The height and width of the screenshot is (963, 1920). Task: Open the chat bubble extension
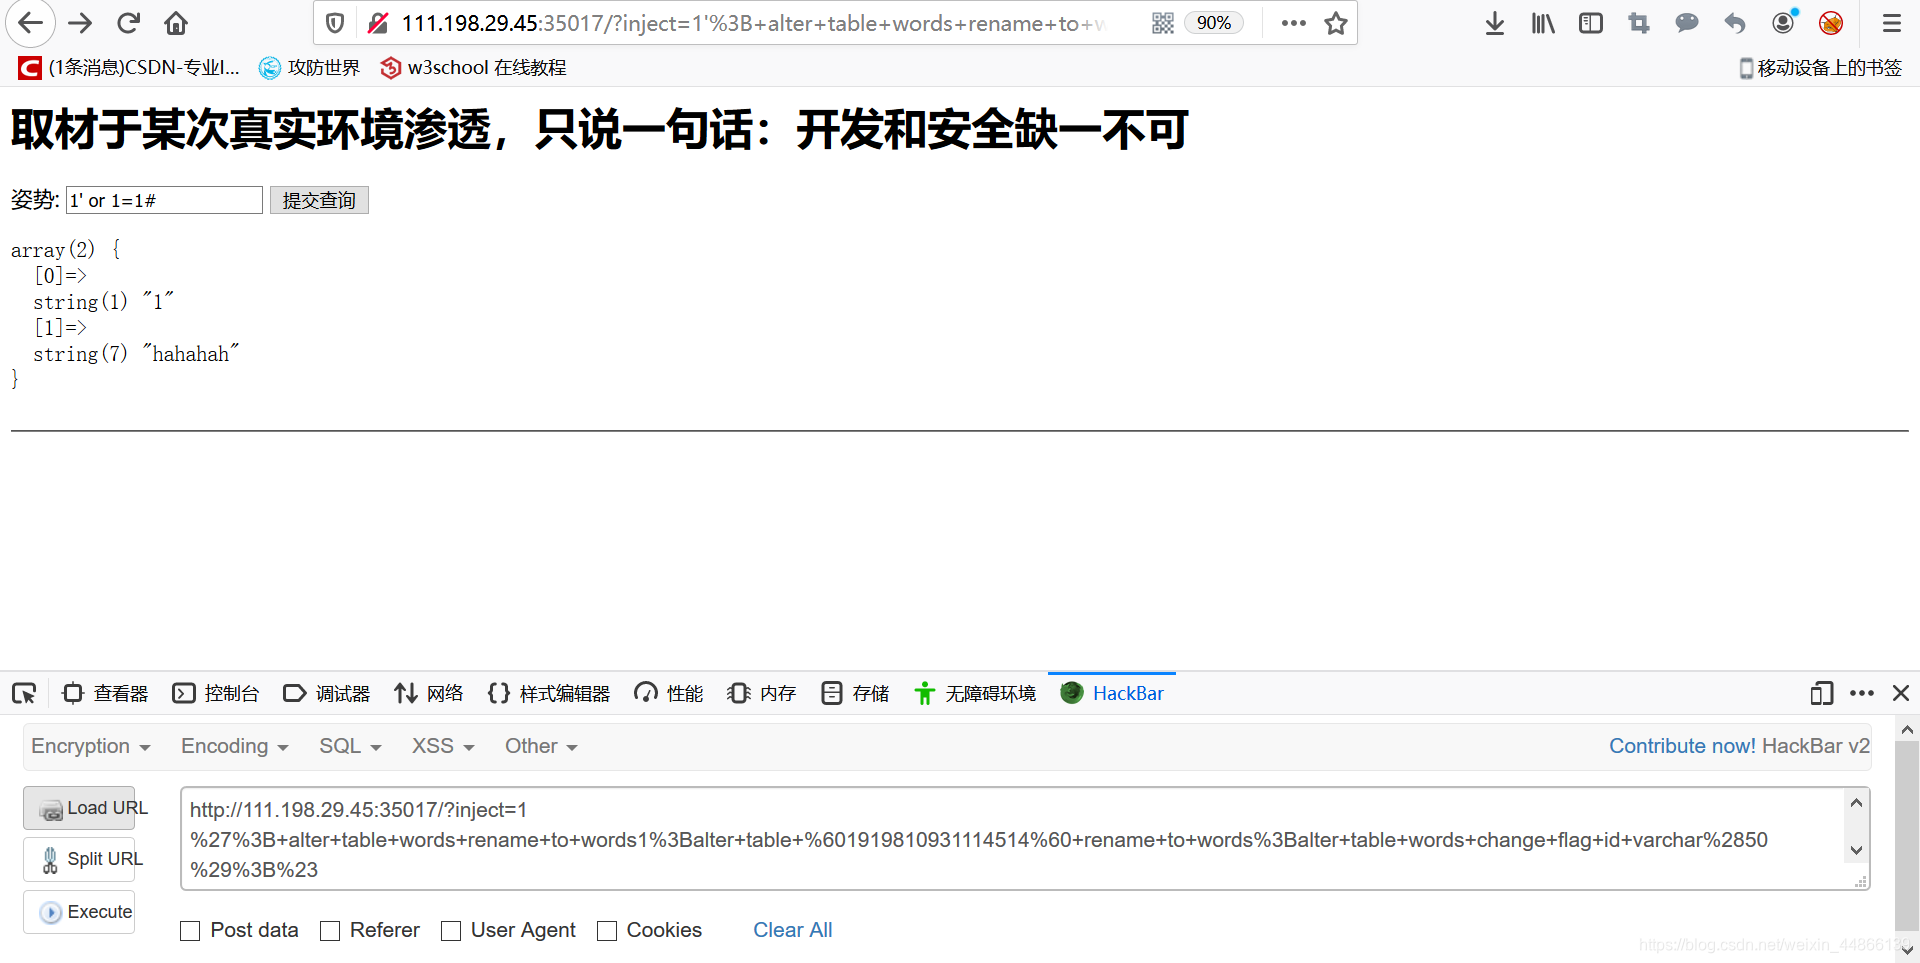coord(1687,23)
